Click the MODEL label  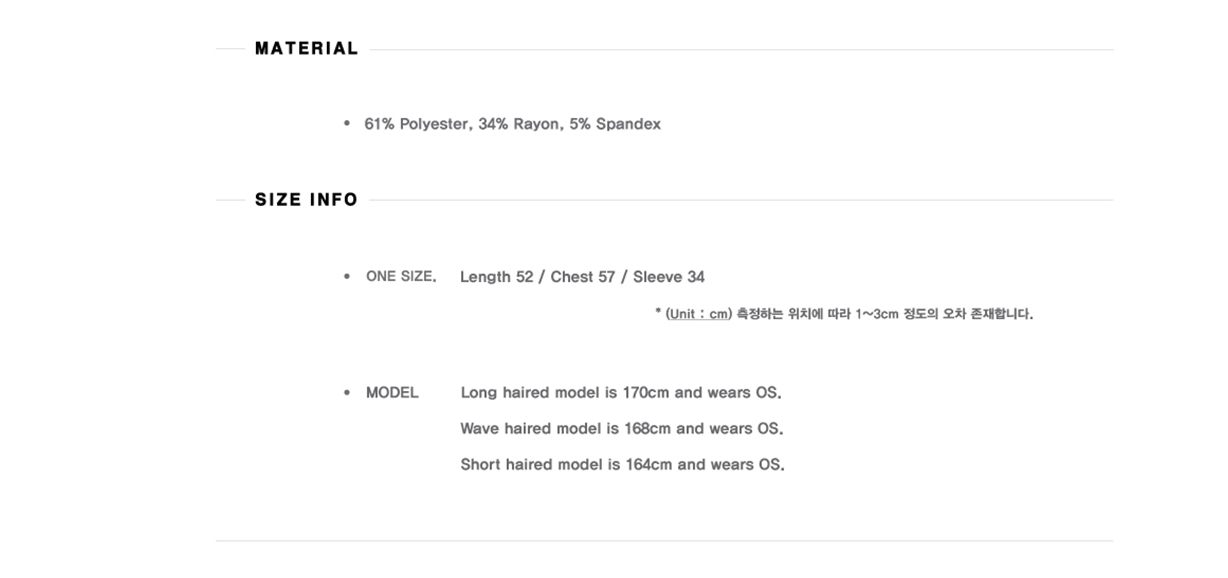click(x=392, y=393)
